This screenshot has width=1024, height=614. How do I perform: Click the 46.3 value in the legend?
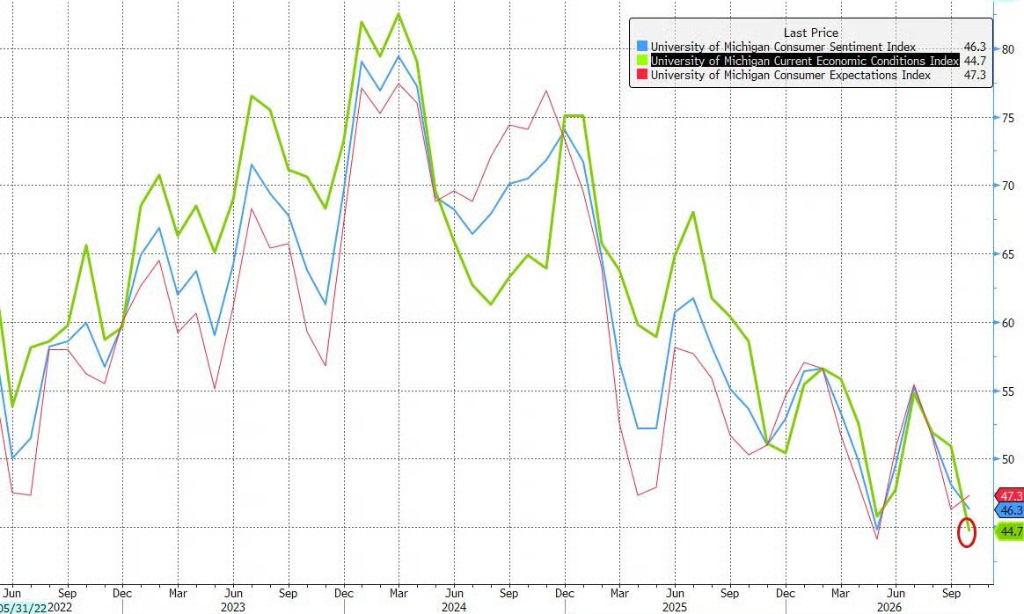pos(975,47)
